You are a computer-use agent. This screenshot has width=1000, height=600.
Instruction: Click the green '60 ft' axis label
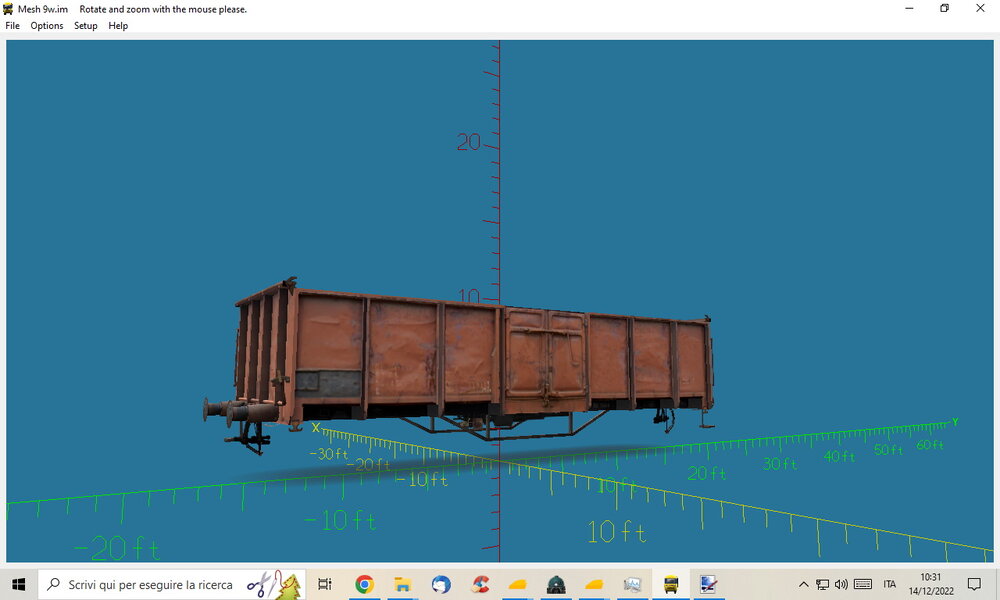pos(930,444)
